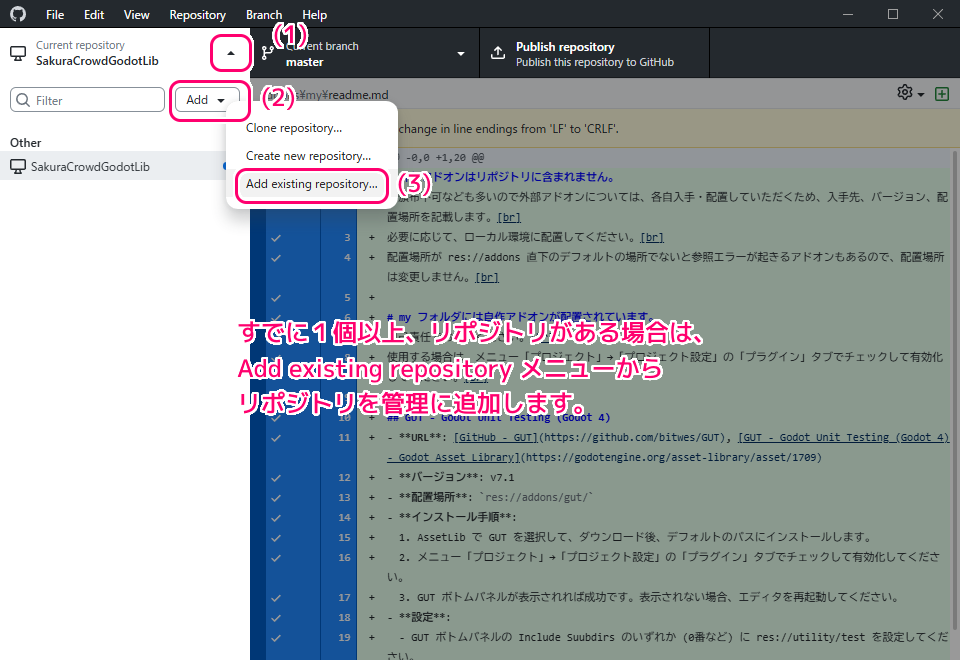Open the Repository menu in menu bar

pos(197,15)
